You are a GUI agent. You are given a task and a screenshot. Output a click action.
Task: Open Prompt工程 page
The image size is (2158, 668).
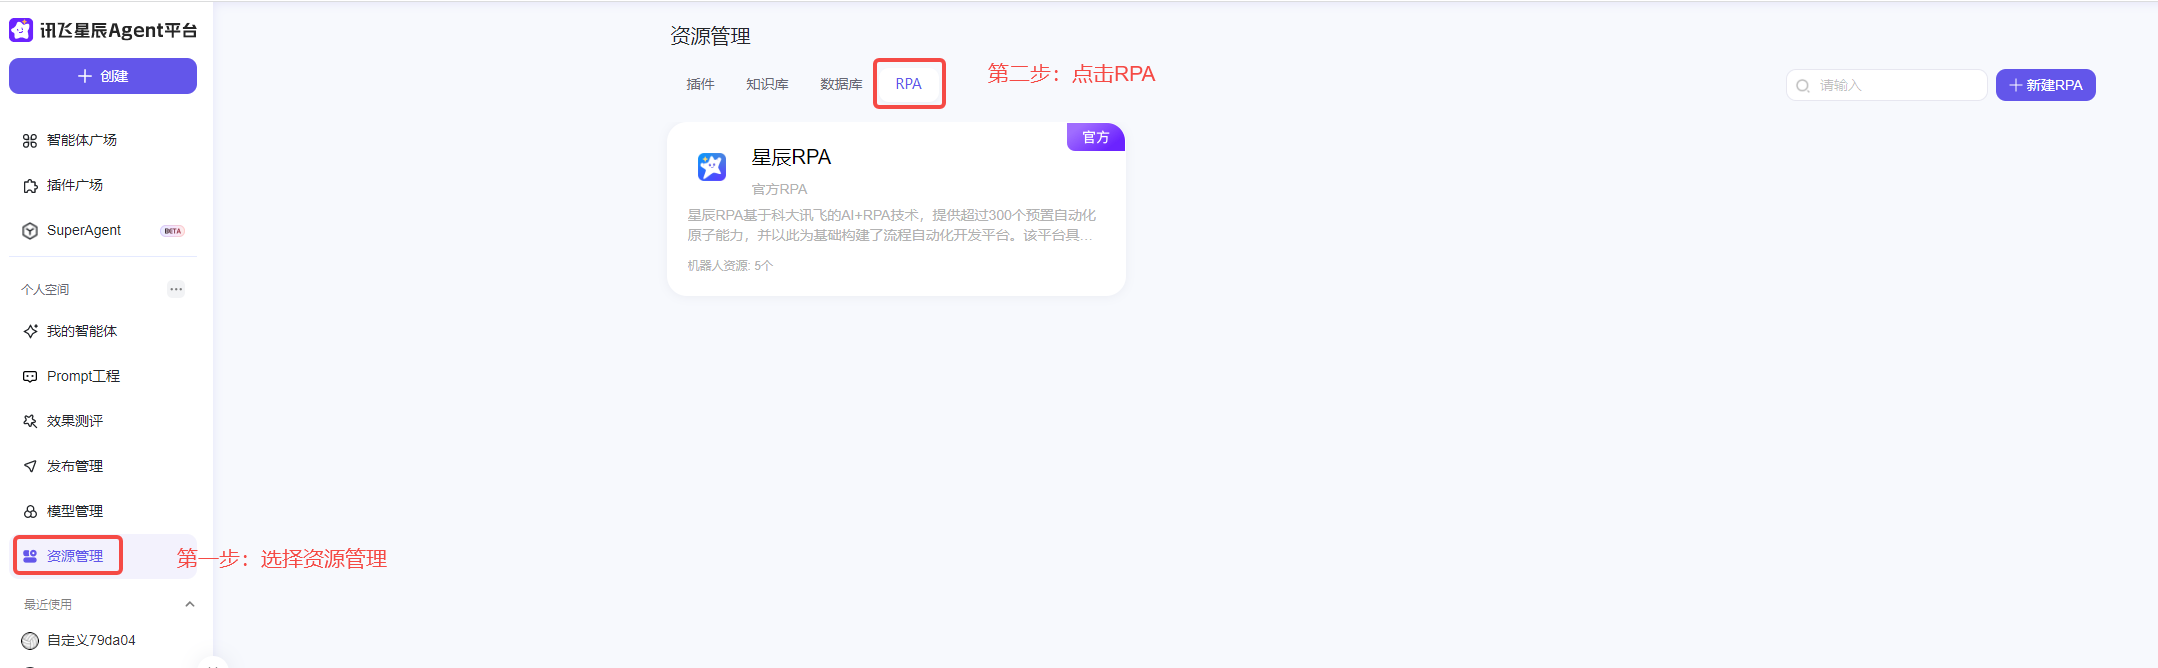(83, 376)
